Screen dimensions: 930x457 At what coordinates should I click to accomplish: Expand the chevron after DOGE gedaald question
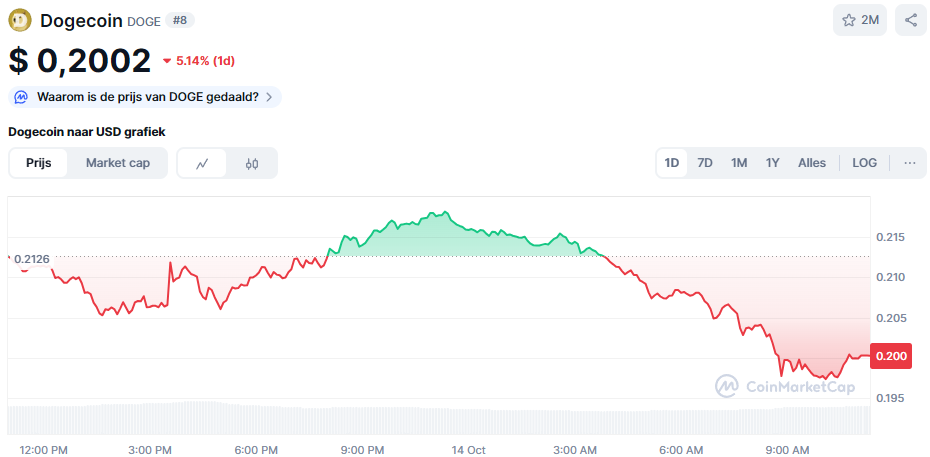click(x=269, y=97)
